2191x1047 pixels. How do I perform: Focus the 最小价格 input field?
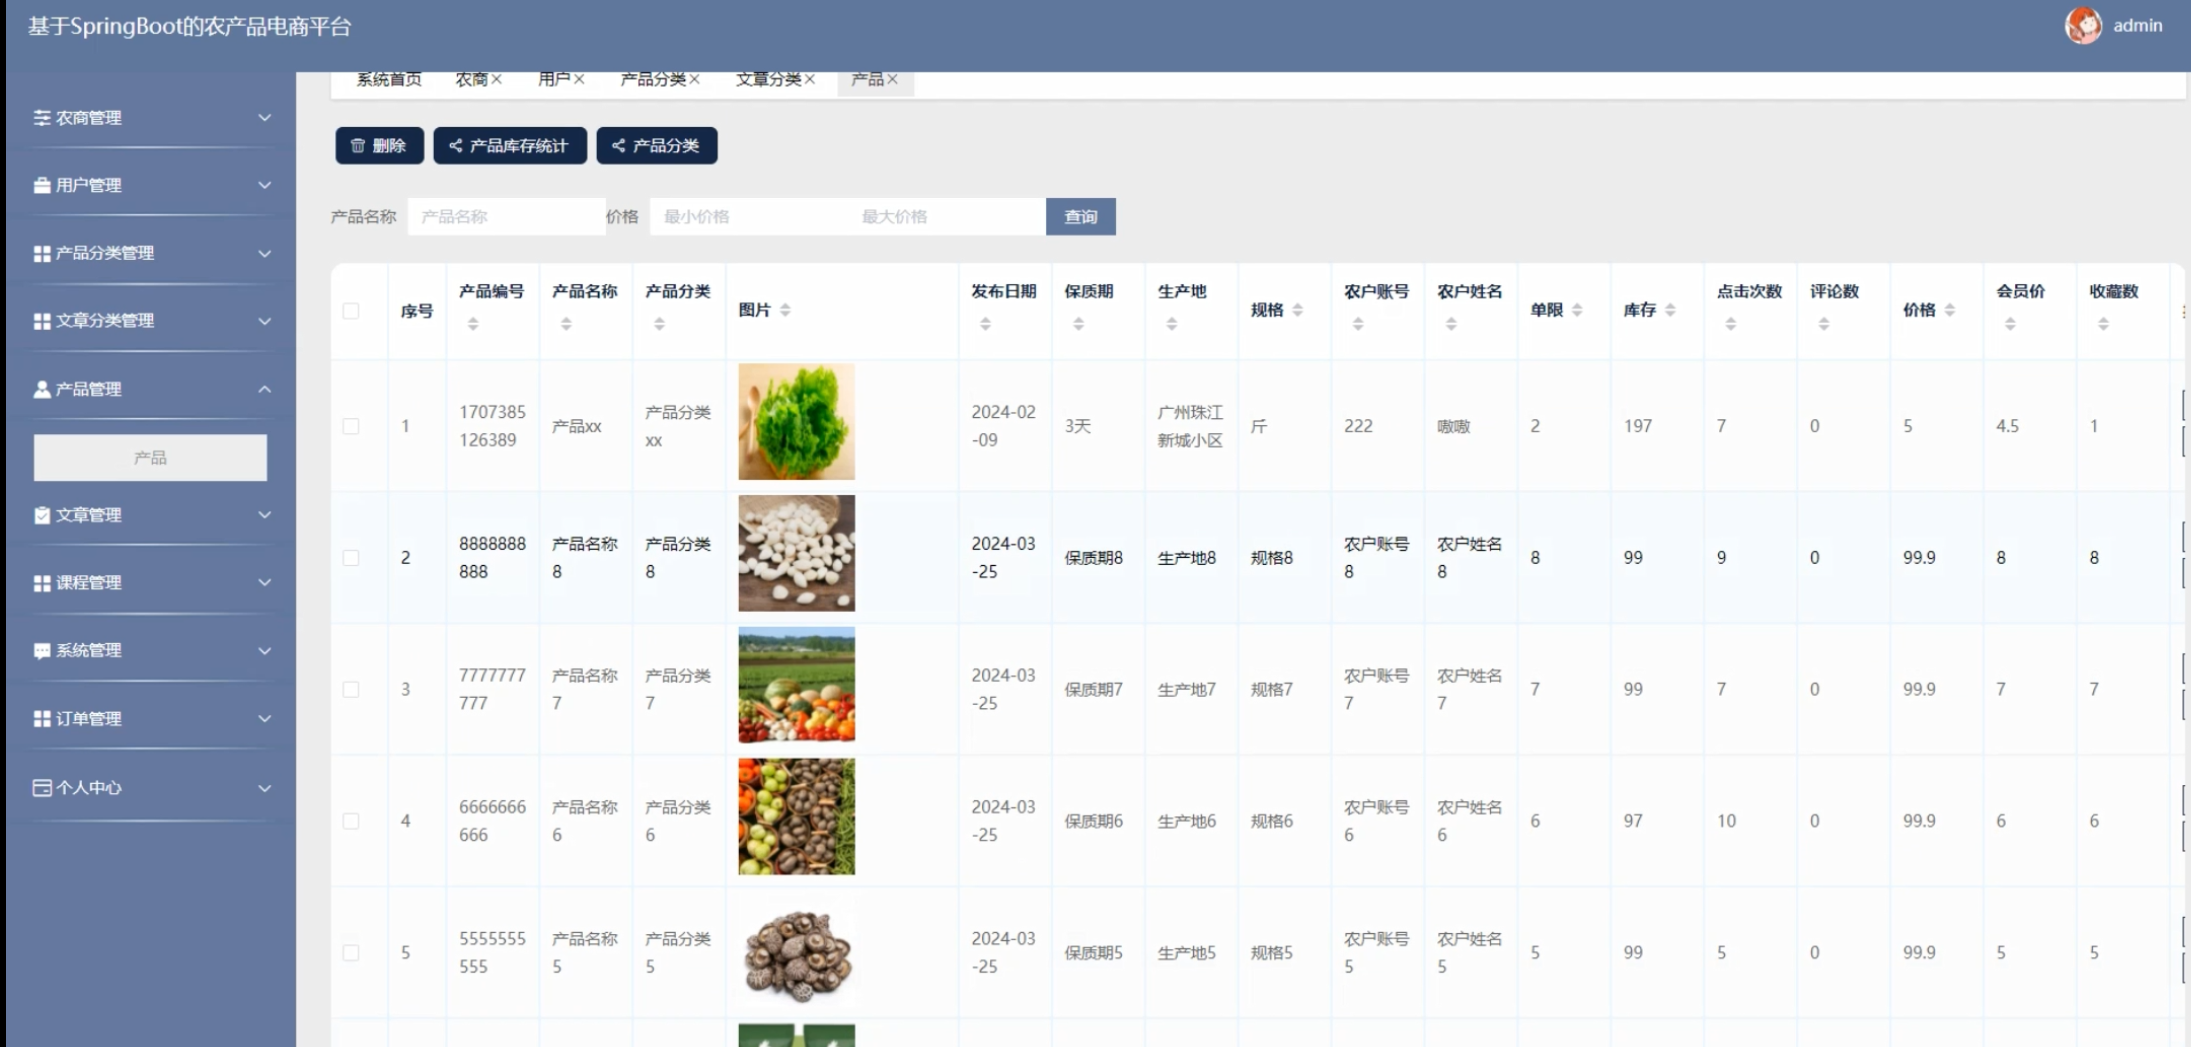[x=750, y=217]
